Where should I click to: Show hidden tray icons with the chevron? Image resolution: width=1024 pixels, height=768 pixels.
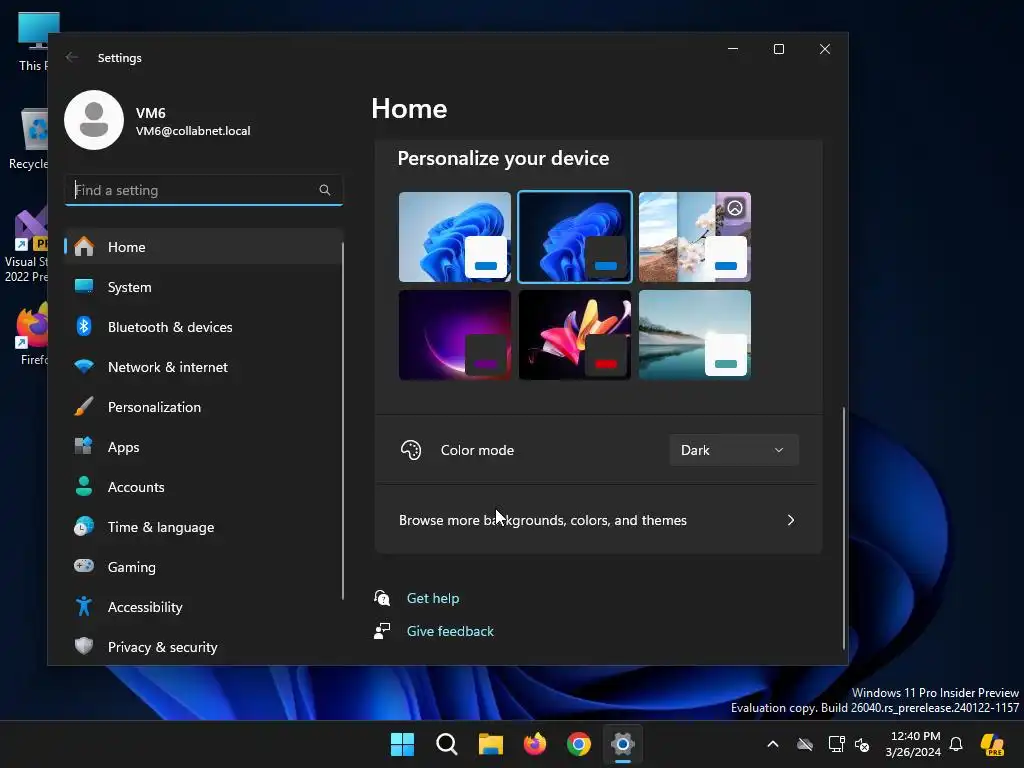[773, 744]
